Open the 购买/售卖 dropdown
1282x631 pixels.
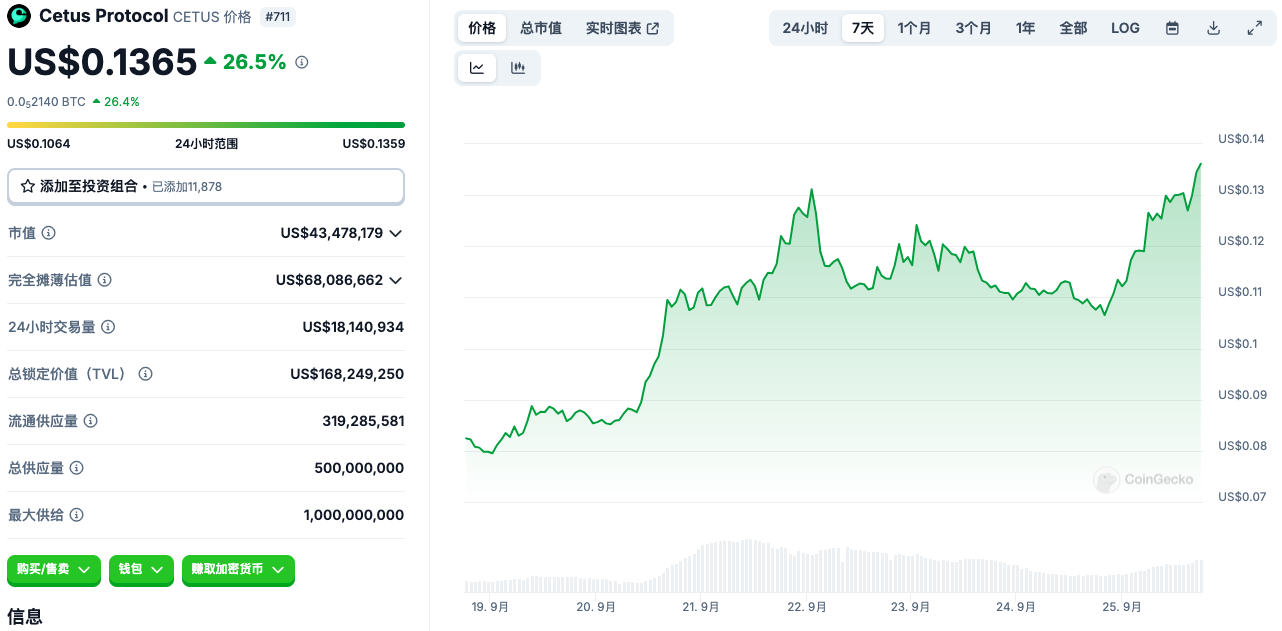(x=54, y=569)
